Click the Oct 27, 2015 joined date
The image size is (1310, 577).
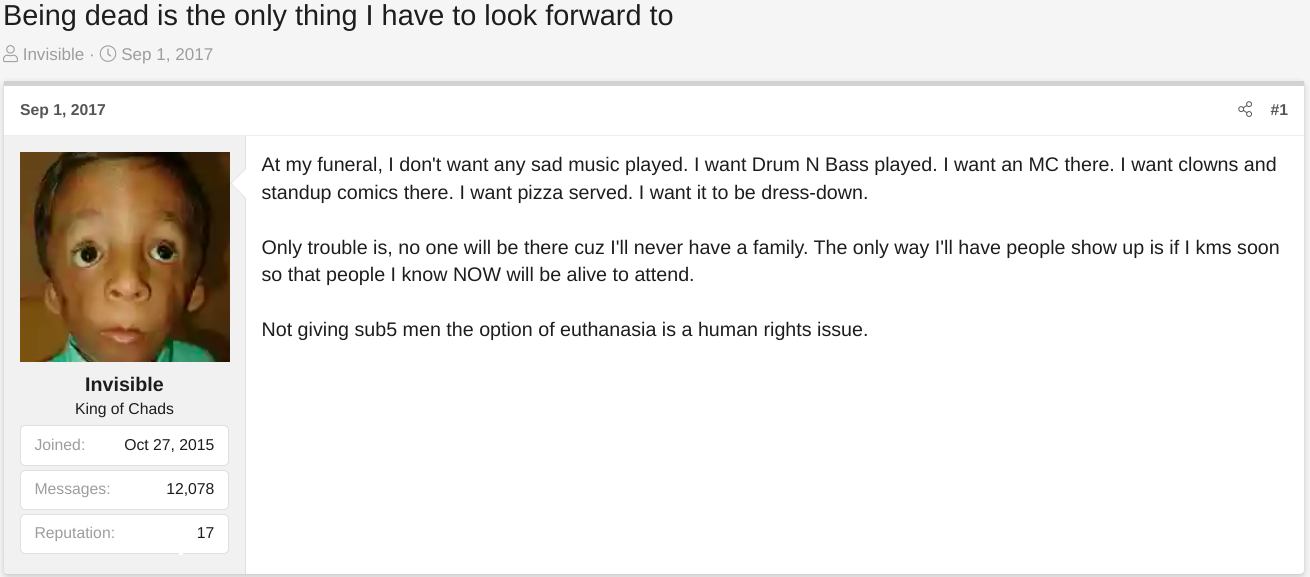point(169,445)
